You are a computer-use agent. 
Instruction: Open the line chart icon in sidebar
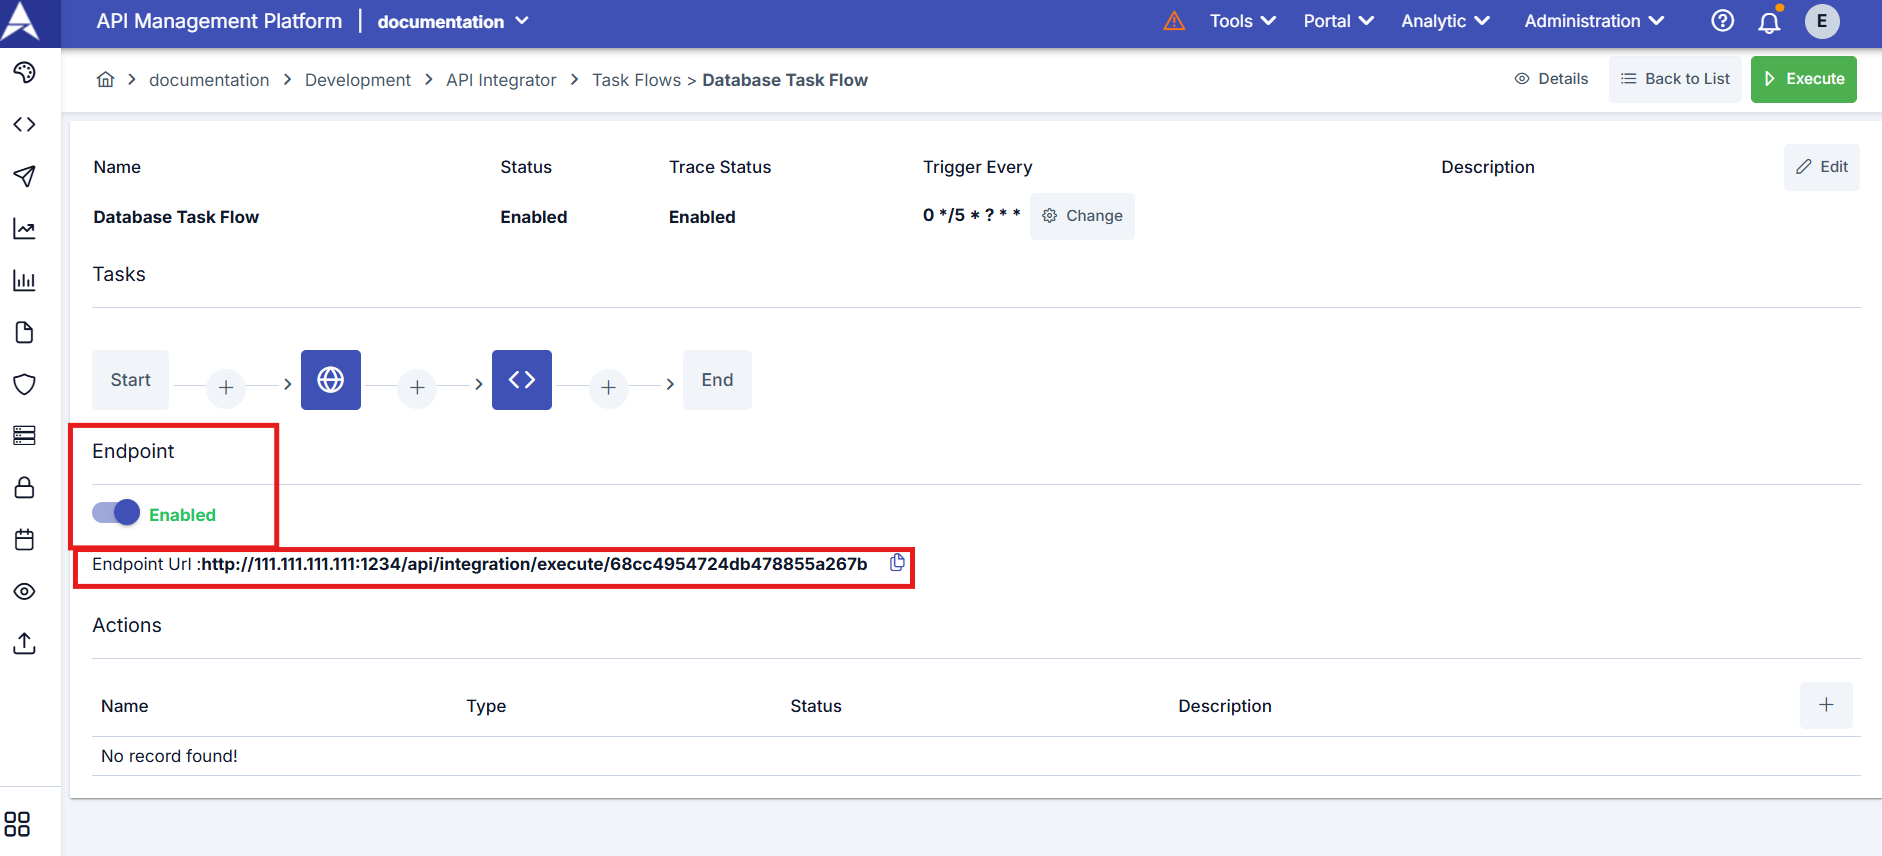24,229
